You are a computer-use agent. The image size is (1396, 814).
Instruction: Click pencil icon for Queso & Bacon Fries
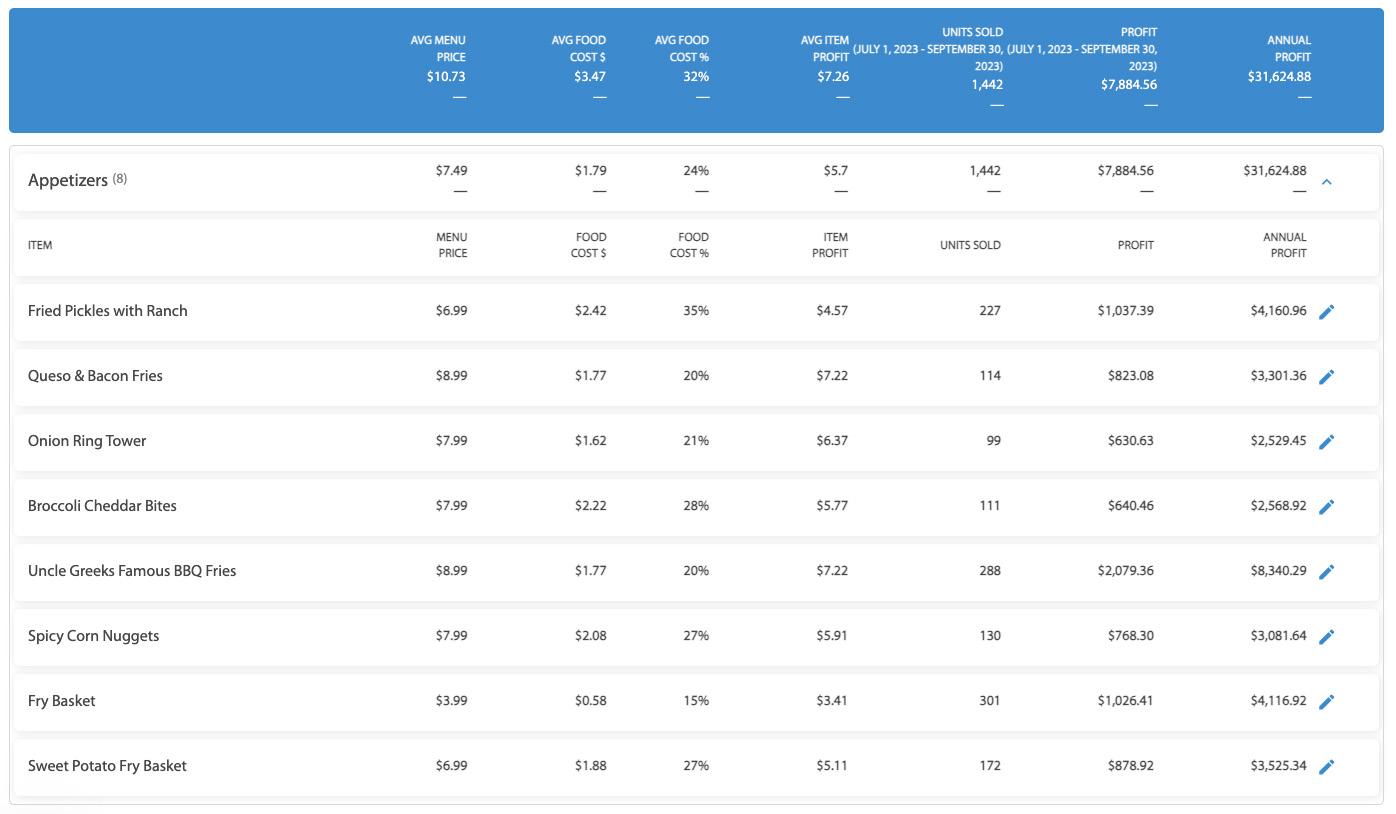1326,377
